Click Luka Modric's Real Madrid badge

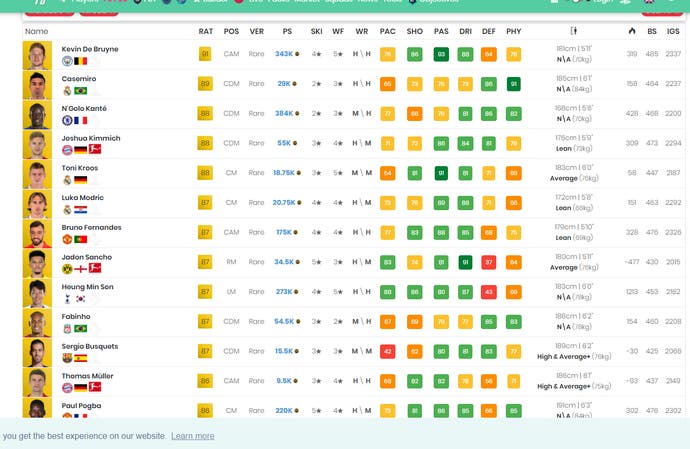[67, 210]
